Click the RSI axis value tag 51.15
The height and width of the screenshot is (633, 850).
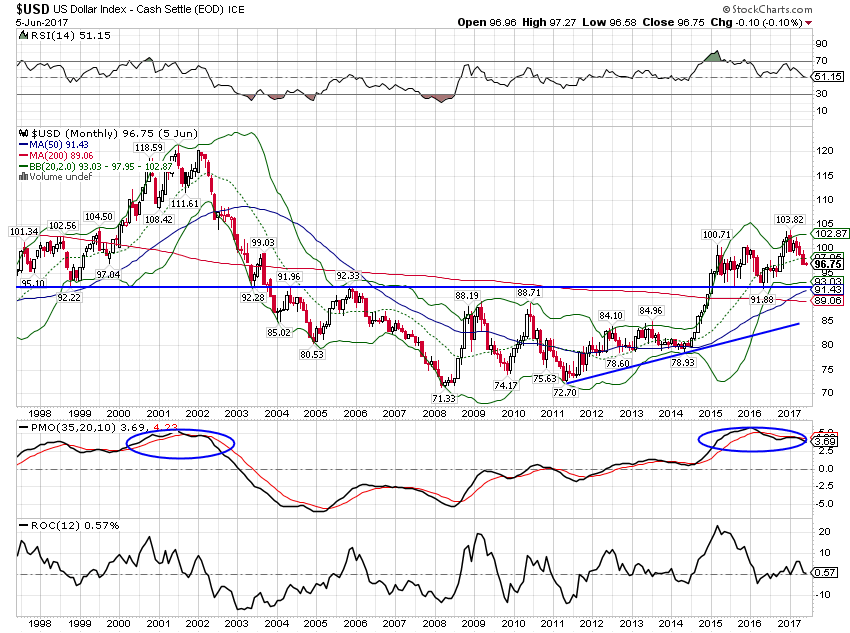[x=829, y=77]
